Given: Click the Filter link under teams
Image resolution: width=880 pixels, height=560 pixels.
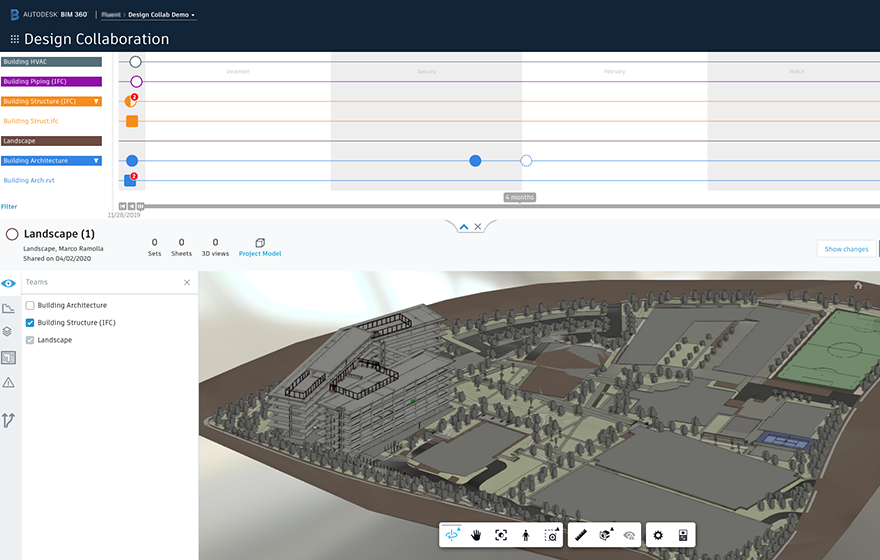Looking at the screenshot, I should (9, 206).
